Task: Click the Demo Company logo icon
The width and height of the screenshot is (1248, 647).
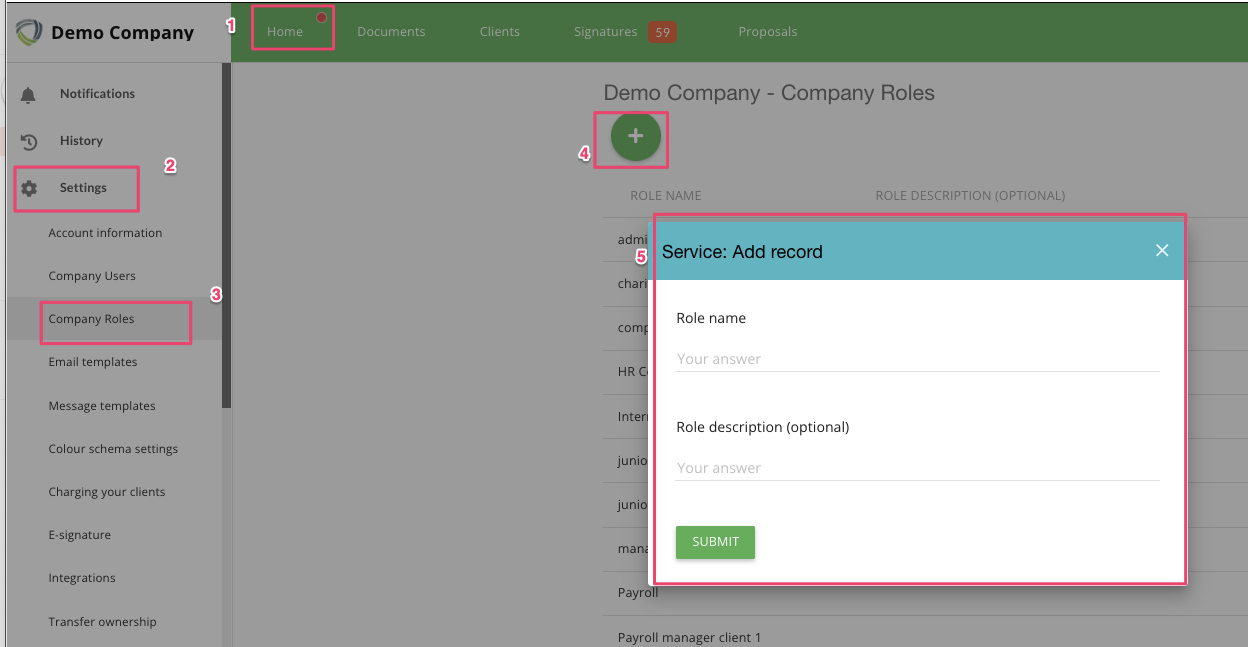Action: (x=29, y=32)
